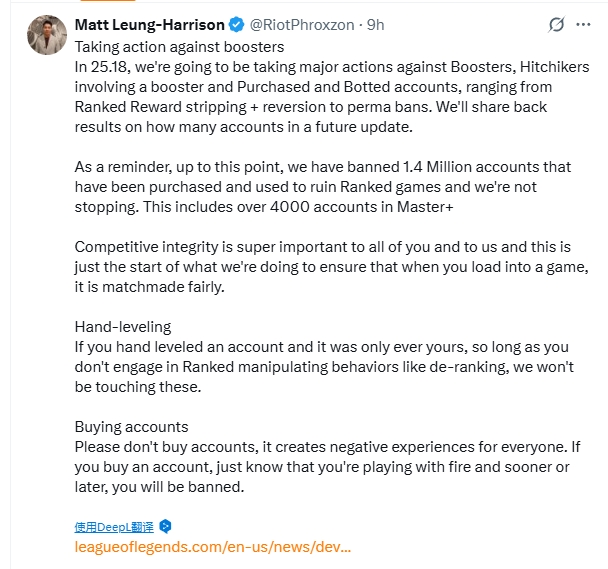Click the DeepL translate link
Image resolution: width=608 pixels, height=569 pixels.
[x=114, y=527]
